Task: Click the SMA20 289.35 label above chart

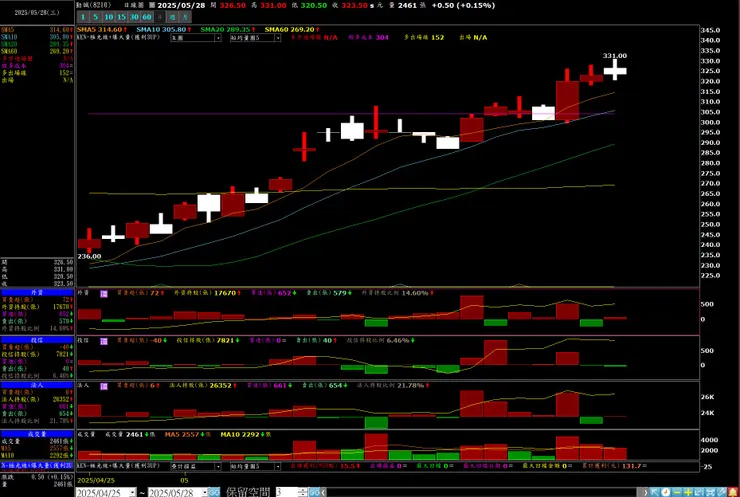Action: 228,29
